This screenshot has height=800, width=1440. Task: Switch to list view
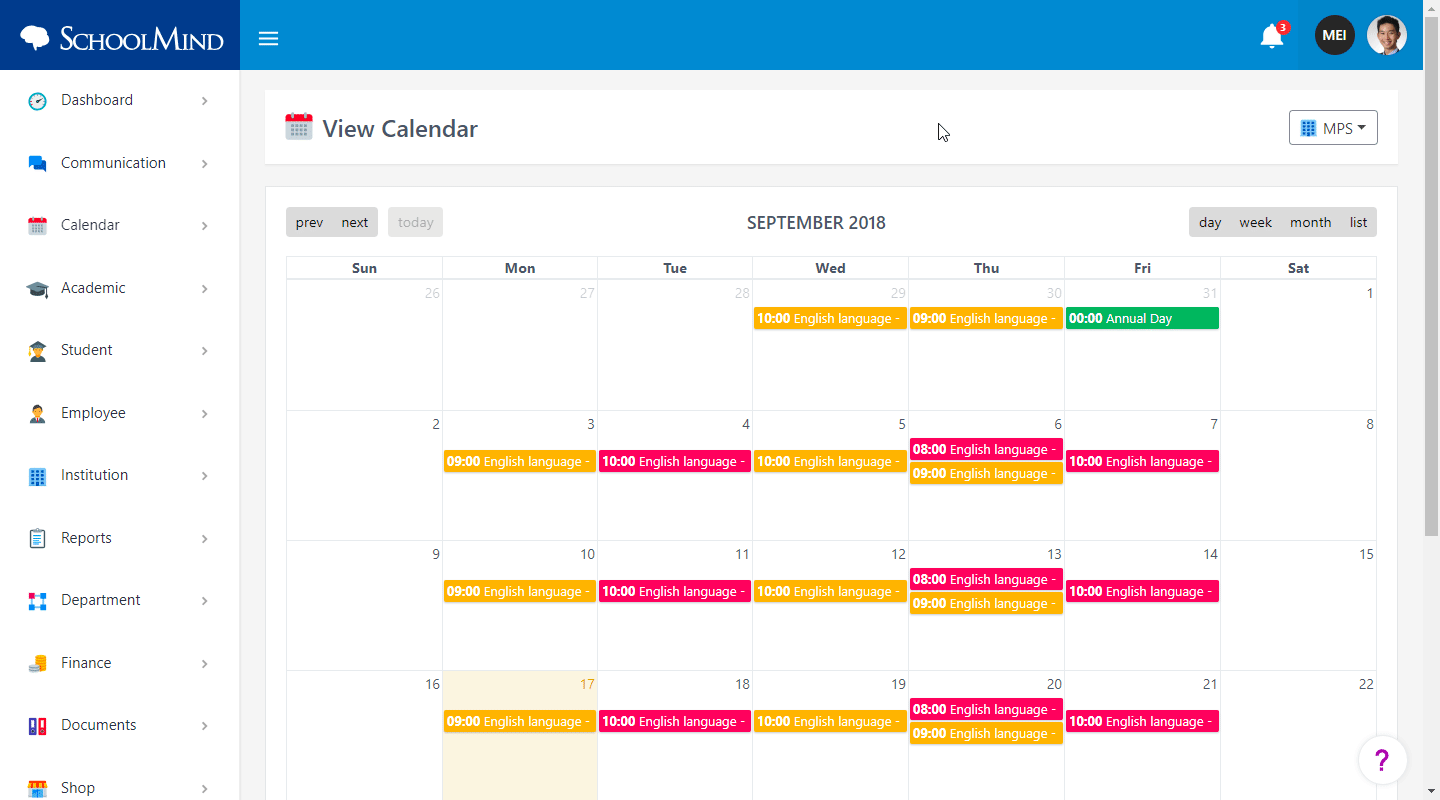(x=1358, y=222)
